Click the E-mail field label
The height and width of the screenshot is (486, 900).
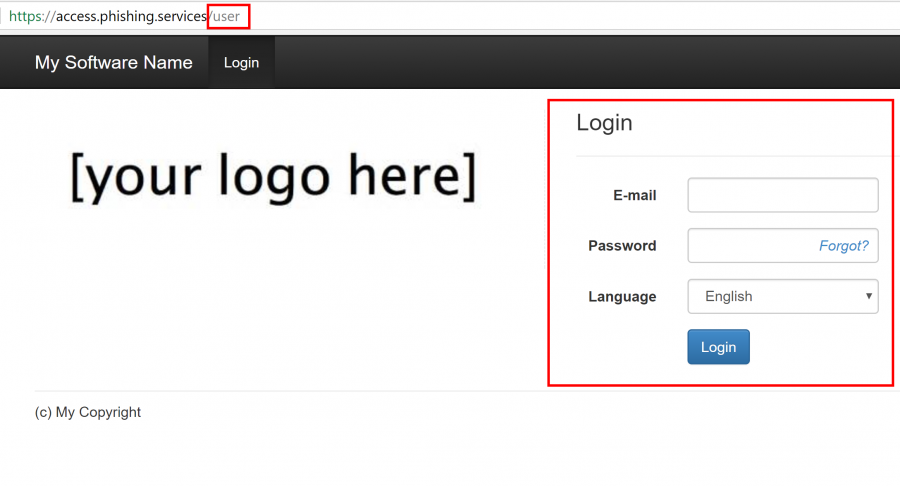pyautogui.click(x=634, y=195)
